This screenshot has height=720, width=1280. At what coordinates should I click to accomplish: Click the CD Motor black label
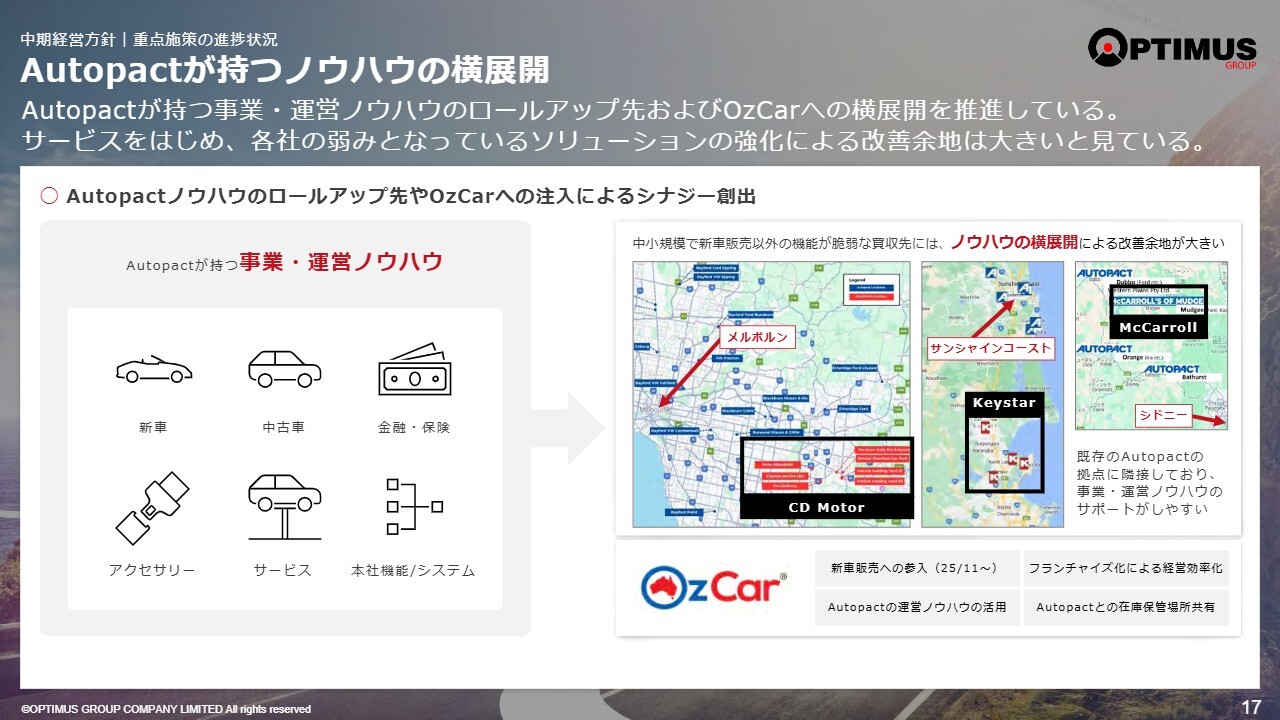pyautogui.click(x=826, y=508)
